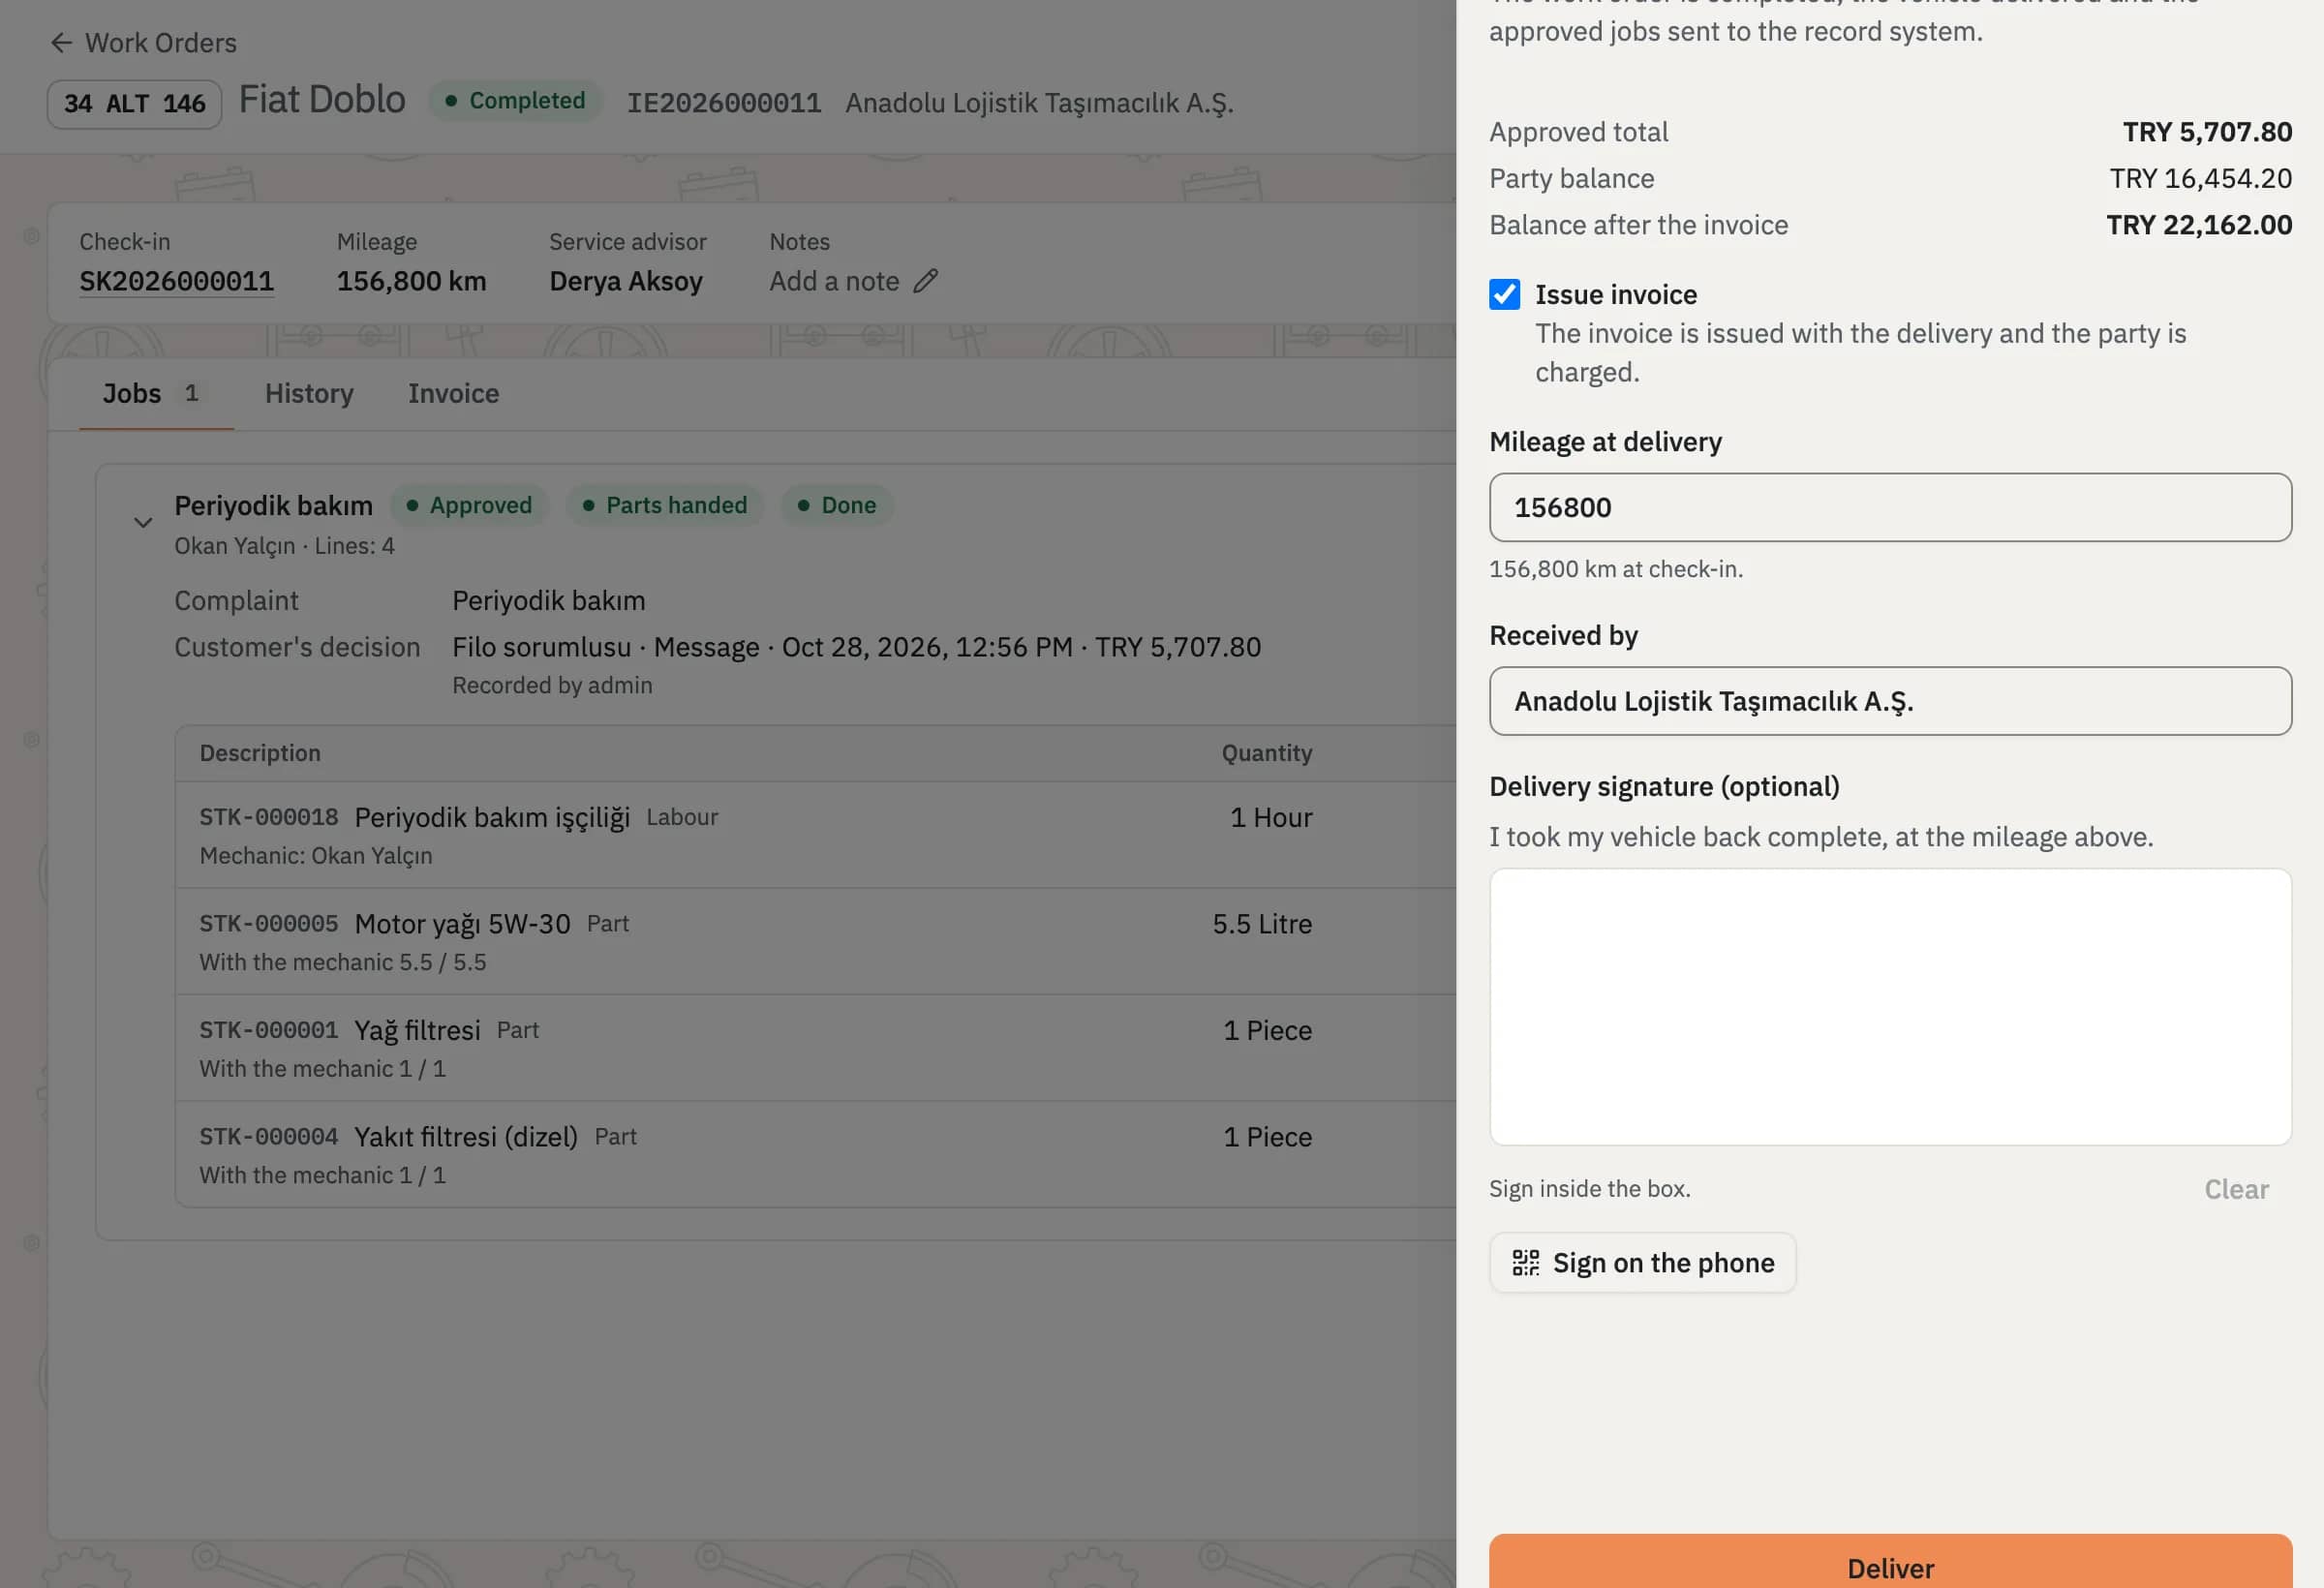2324x1588 pixels.
Task: Click the Motor yağı 5W-30 line
Action: tap(815, 941)
